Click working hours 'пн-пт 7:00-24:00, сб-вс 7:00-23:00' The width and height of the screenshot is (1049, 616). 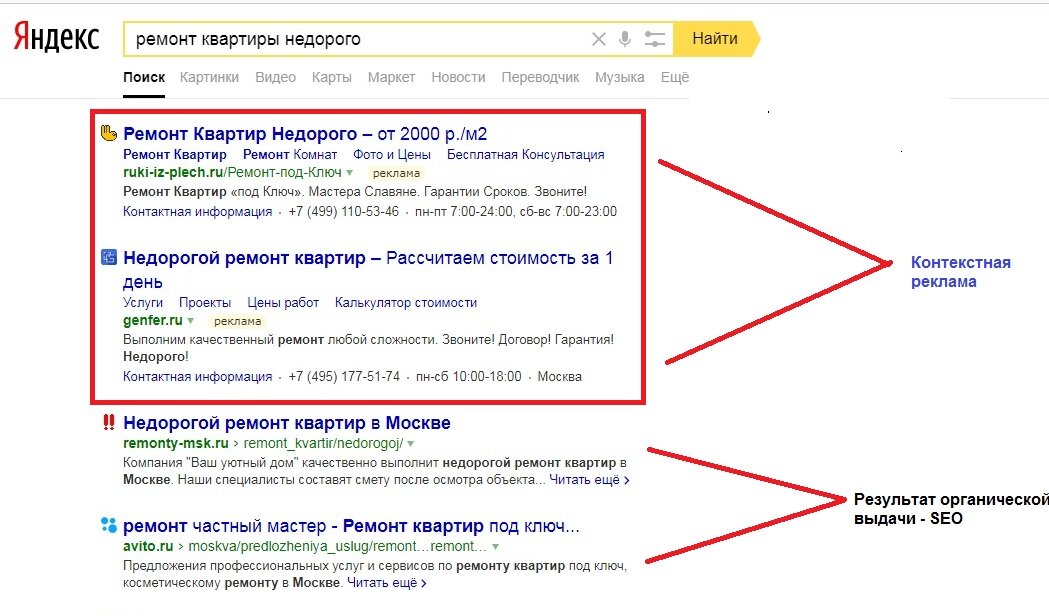tap(516, 211)
